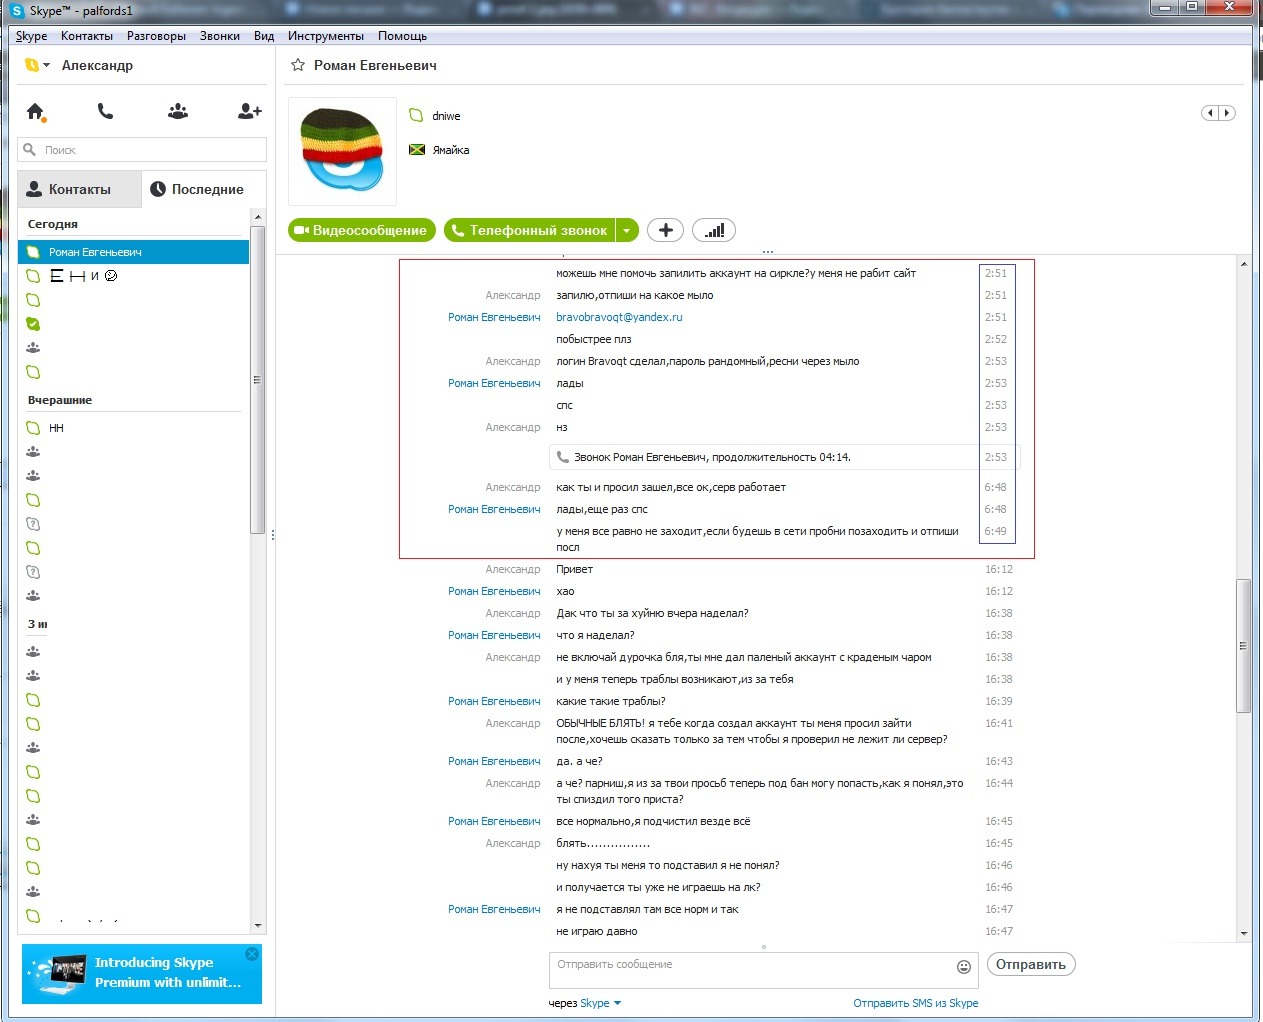
Task: Select the НН conversation in the list
Action: click(x=134, y=428)
